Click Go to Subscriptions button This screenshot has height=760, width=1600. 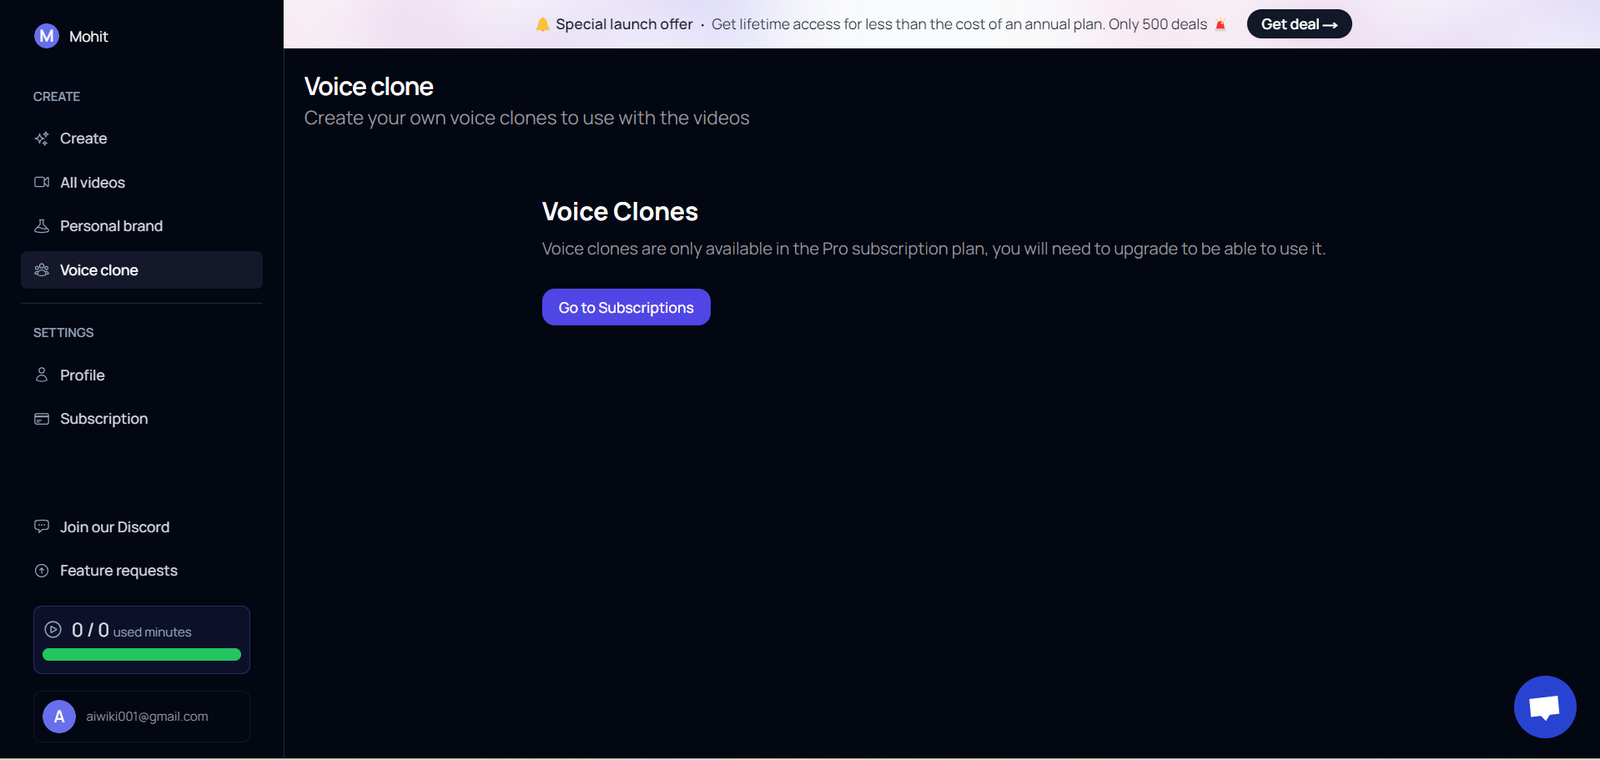tap(626, 307)
